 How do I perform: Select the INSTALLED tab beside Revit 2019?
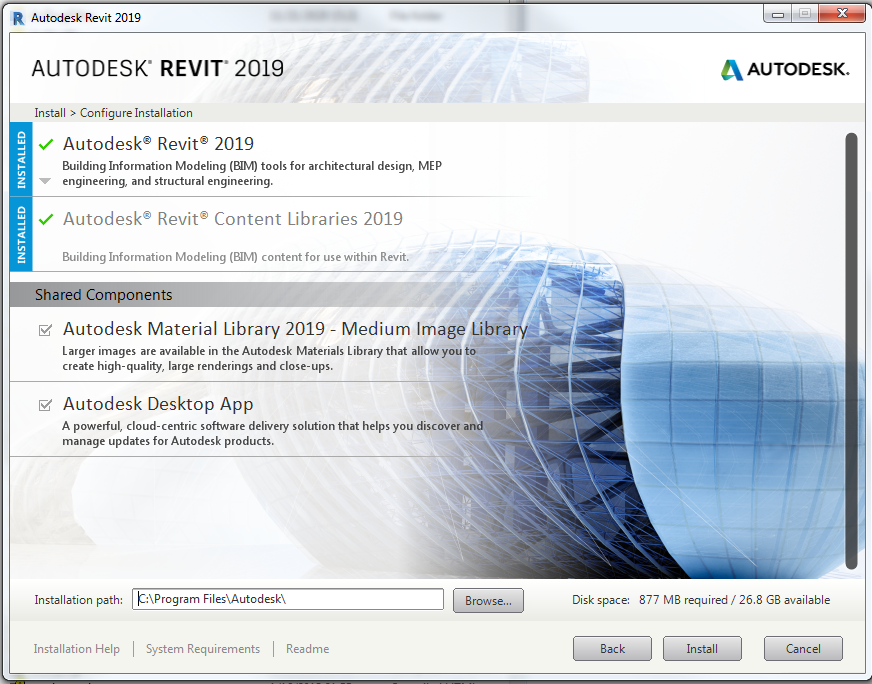(18, 159)
